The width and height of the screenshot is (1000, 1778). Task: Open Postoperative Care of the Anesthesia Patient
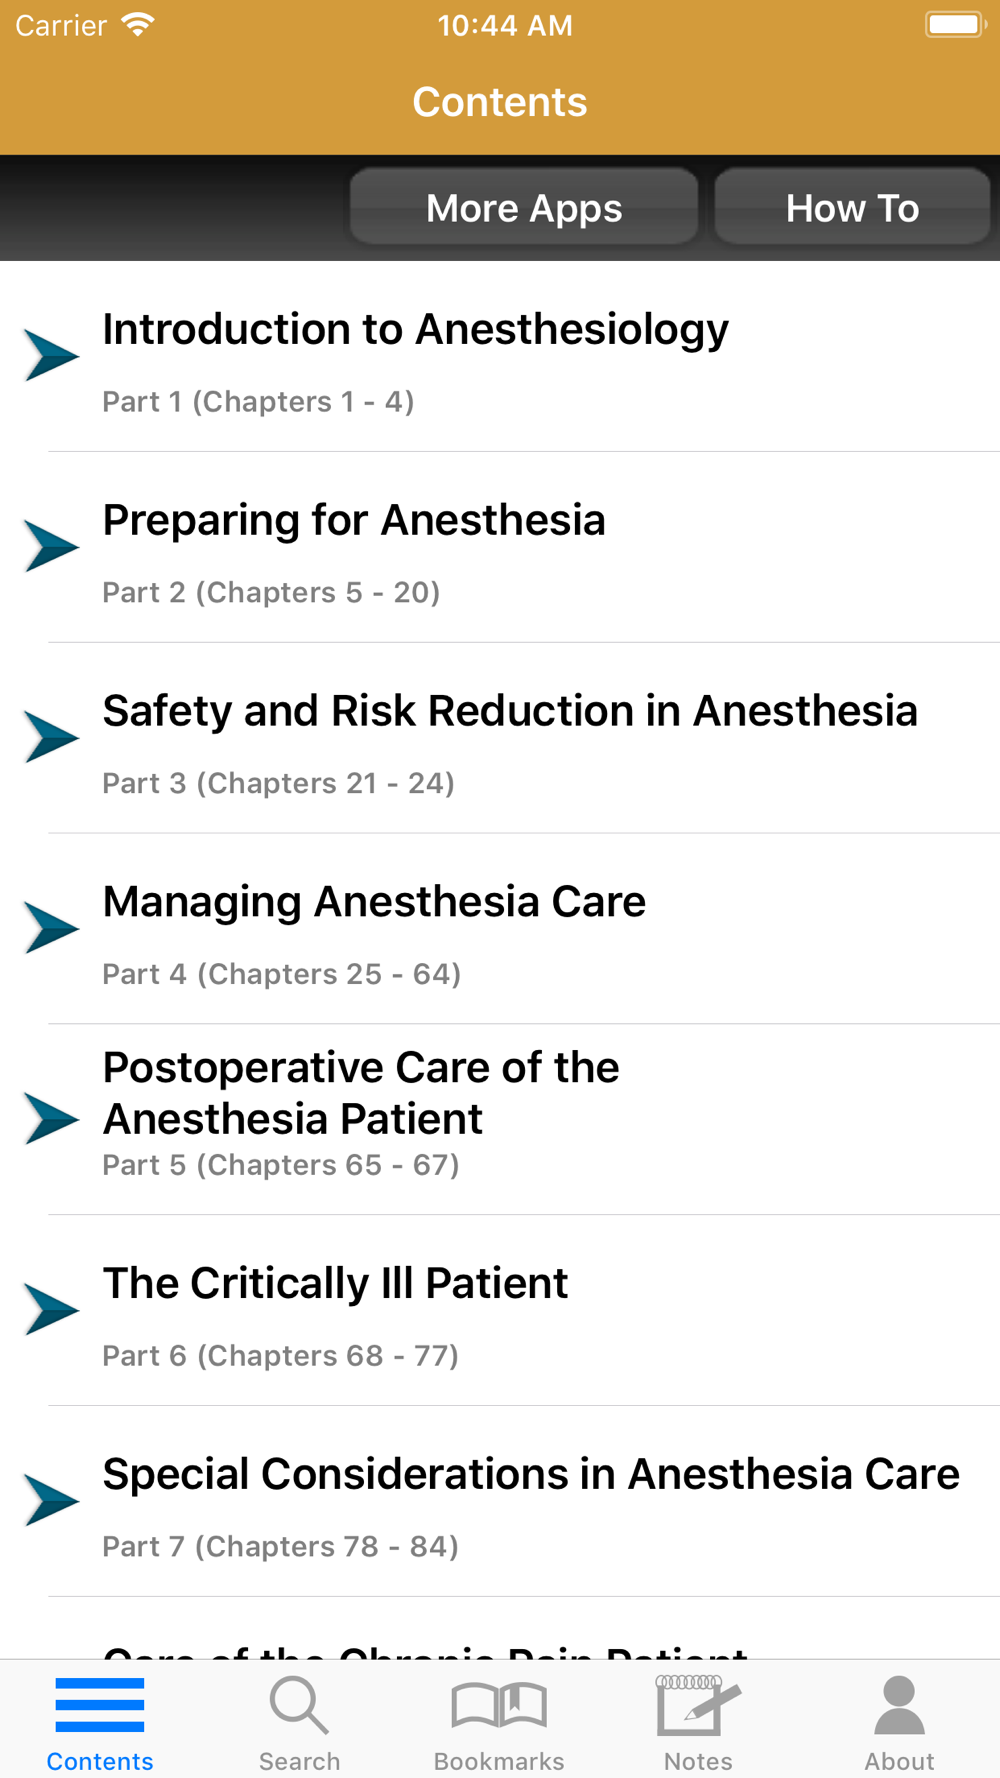[360, 1093]
